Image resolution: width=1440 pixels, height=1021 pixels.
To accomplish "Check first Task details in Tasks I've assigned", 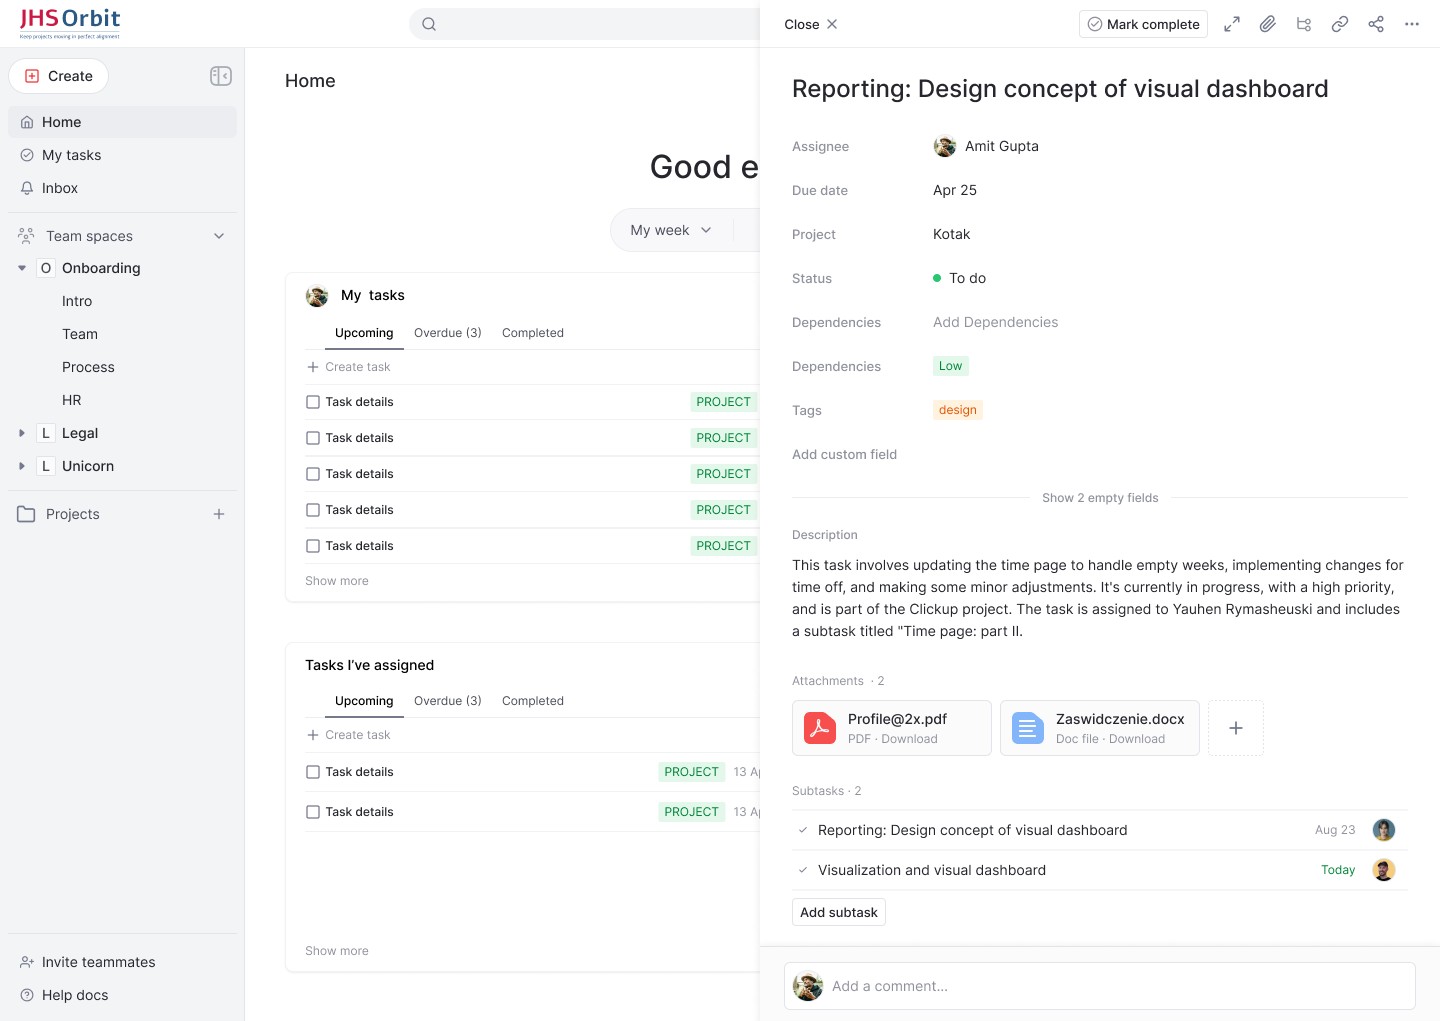I will point(313,772).
